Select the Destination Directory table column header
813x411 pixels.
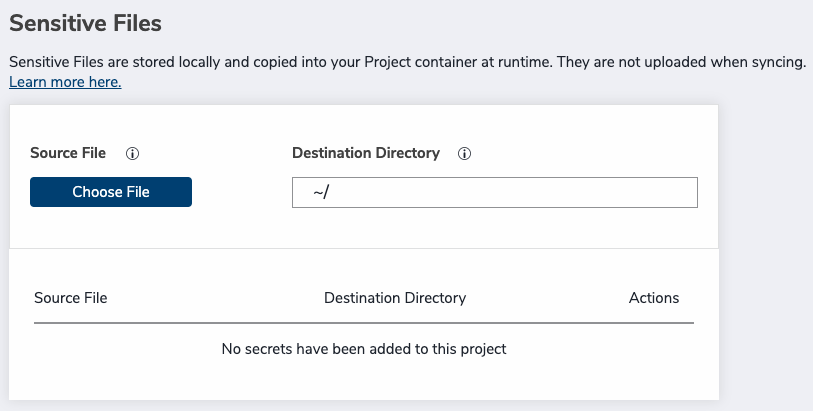coord(395,298)
